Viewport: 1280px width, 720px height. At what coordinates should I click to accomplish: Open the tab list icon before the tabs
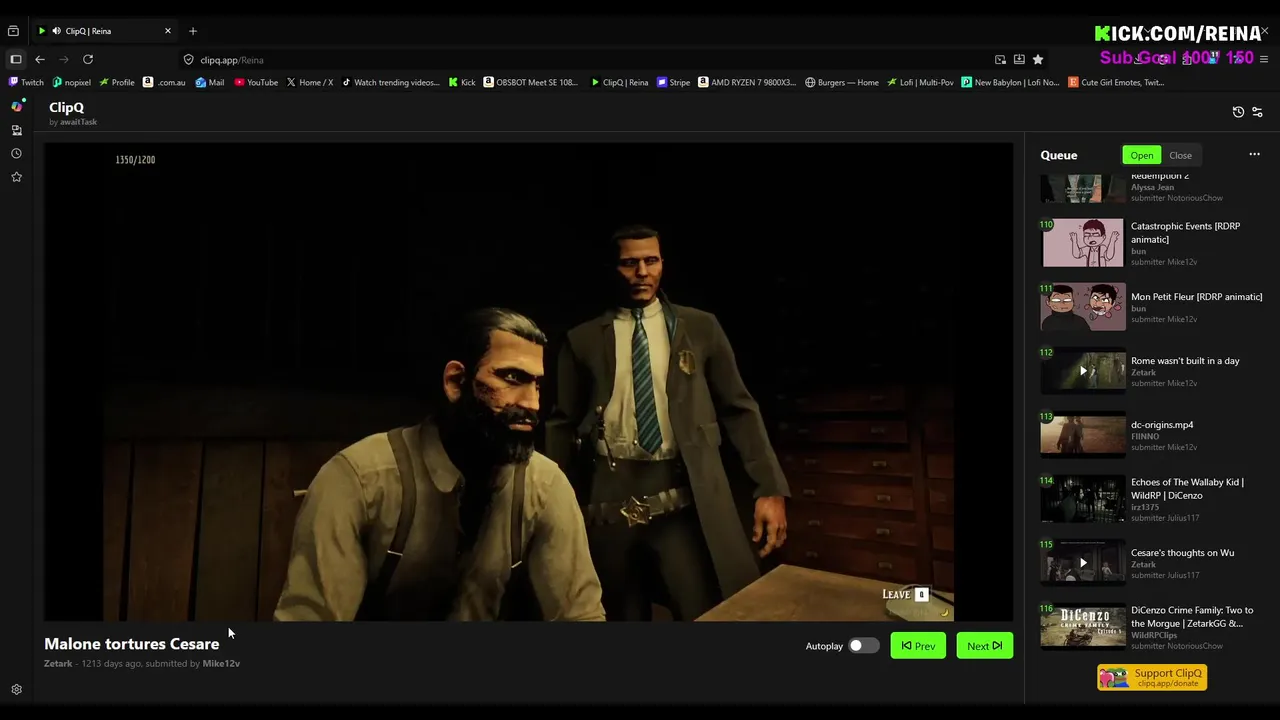13,31
